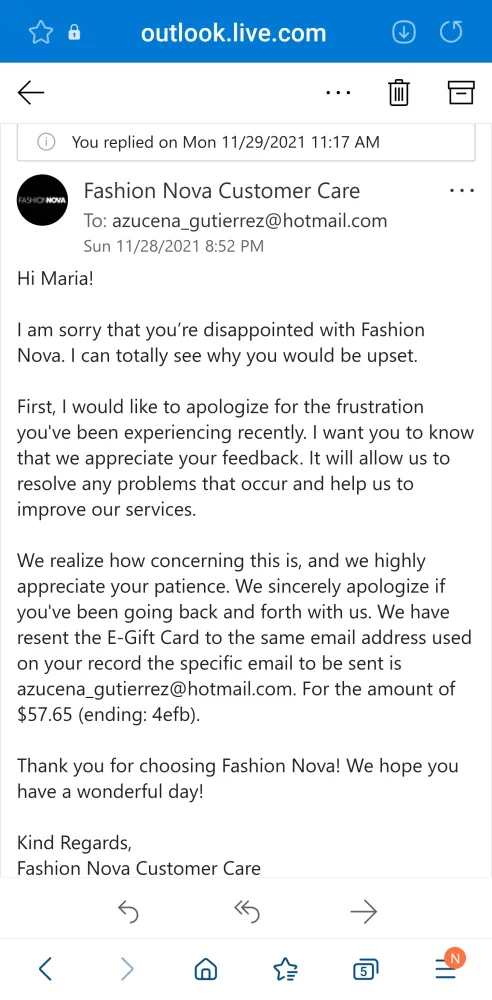Viewport: 492px width, 1000px height.
Task: Reply all to this message
Action: [246, 912]
